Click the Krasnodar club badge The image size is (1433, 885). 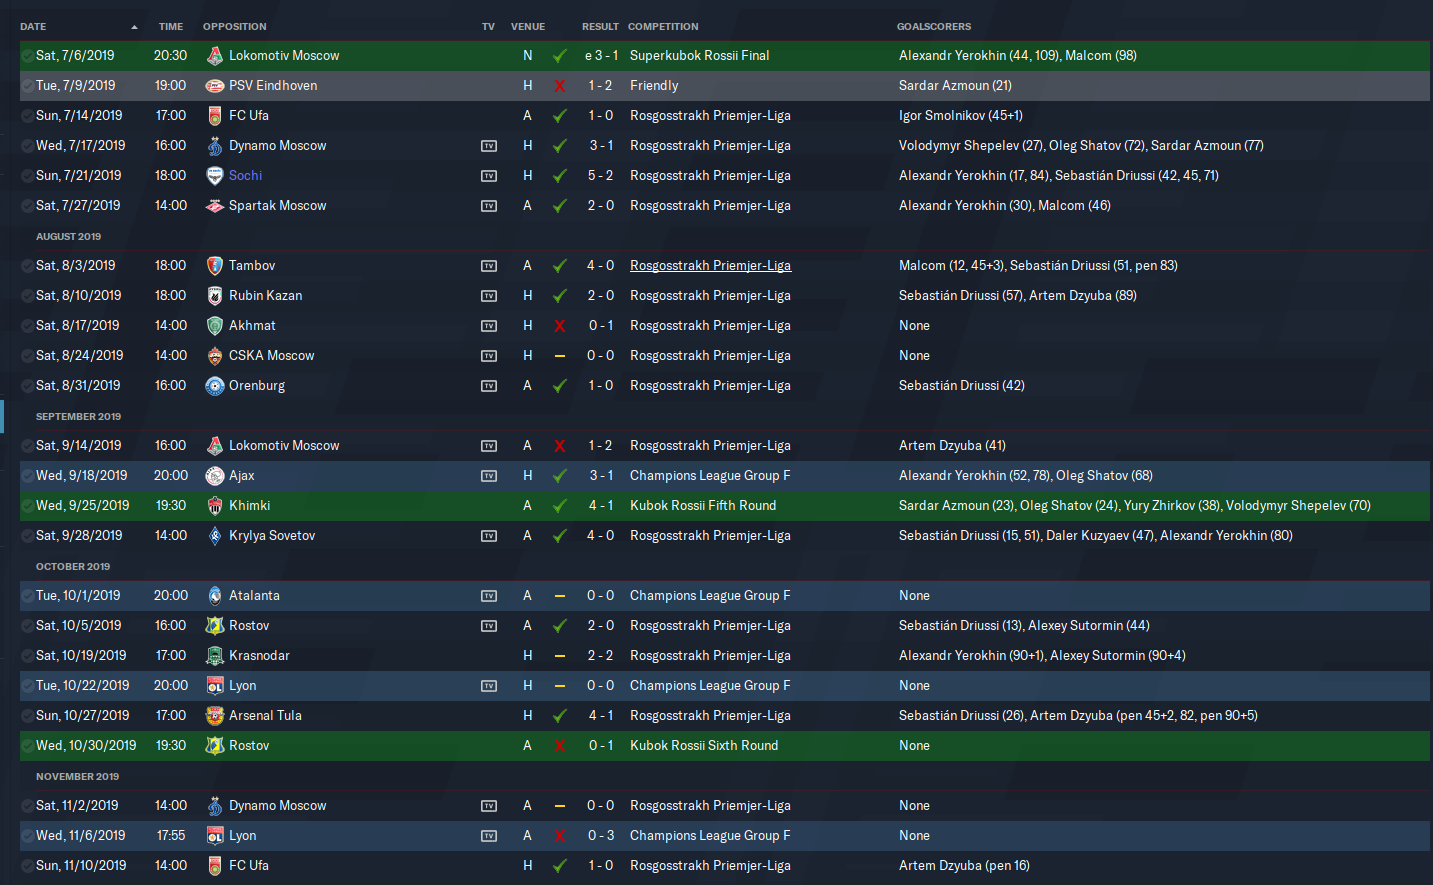tap(214, 656)
